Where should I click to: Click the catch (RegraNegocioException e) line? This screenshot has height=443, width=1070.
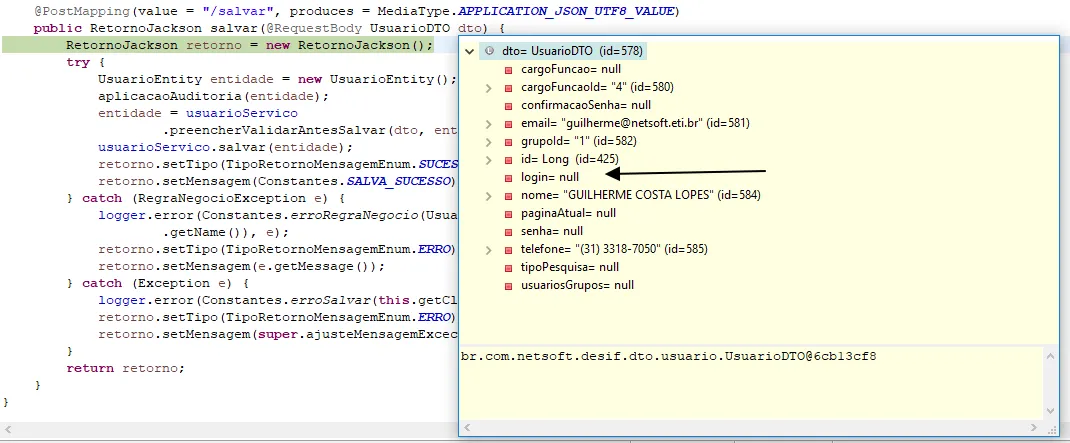tap(205, 199)
